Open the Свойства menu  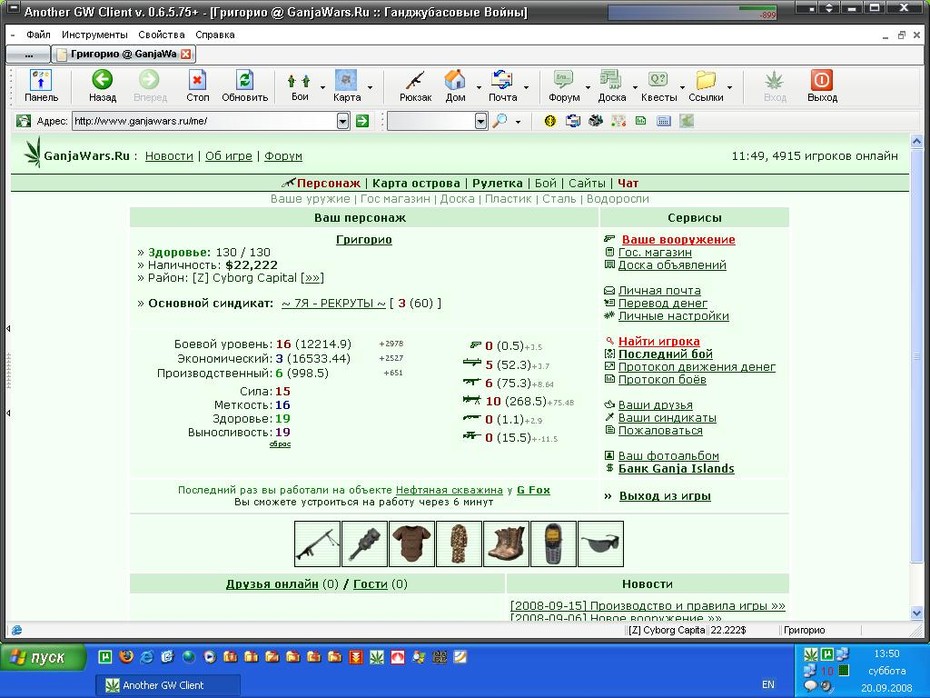(161, 34)
